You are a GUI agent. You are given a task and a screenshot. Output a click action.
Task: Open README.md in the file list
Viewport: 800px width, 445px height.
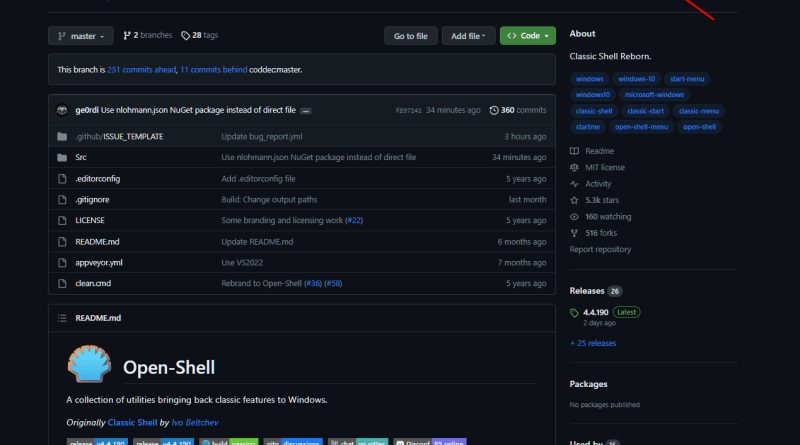coord(97,241)
